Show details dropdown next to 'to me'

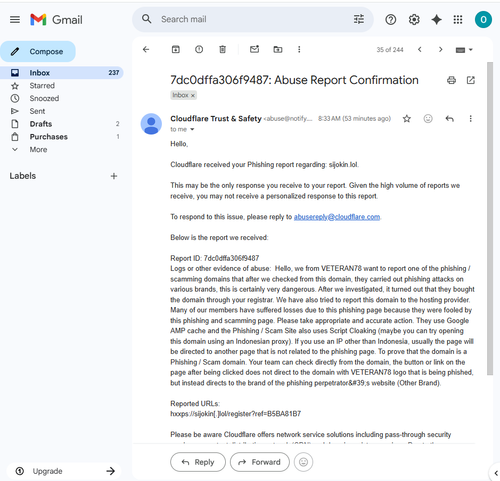tap(192, 129)
